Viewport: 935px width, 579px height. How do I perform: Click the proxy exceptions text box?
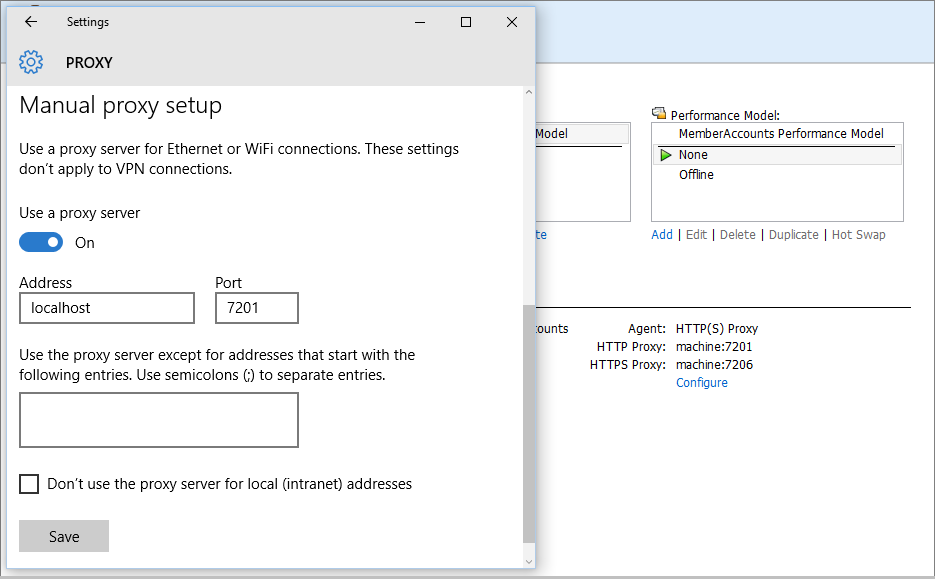pos(159,420)
